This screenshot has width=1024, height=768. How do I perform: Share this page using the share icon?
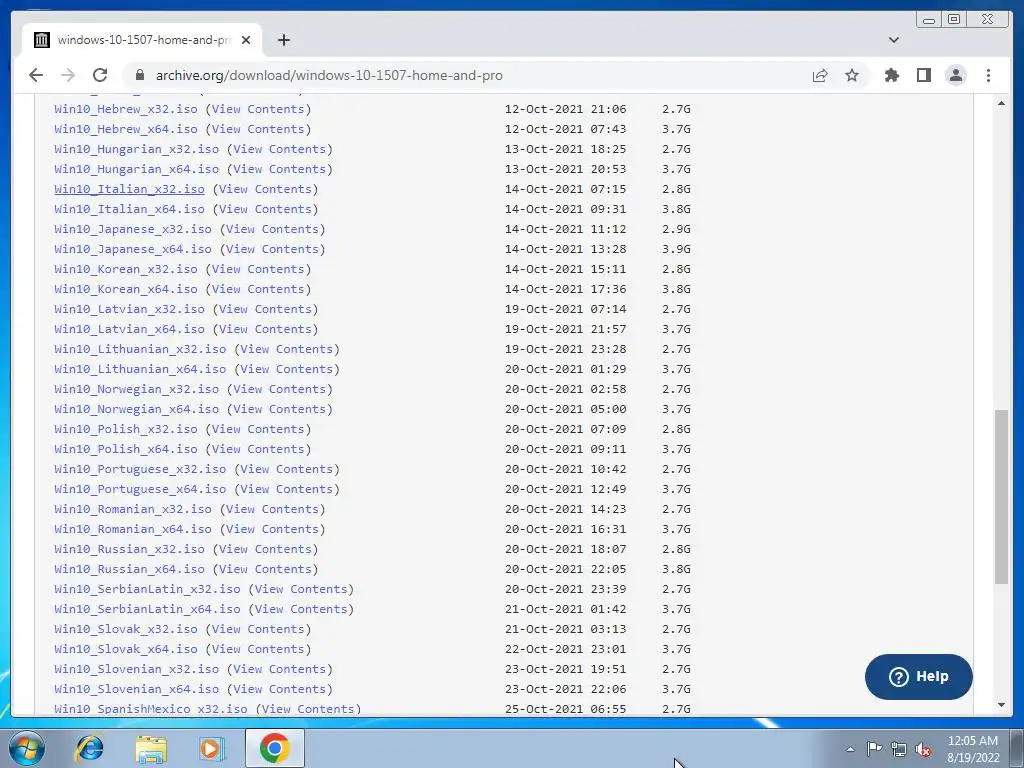coord(820,75)
